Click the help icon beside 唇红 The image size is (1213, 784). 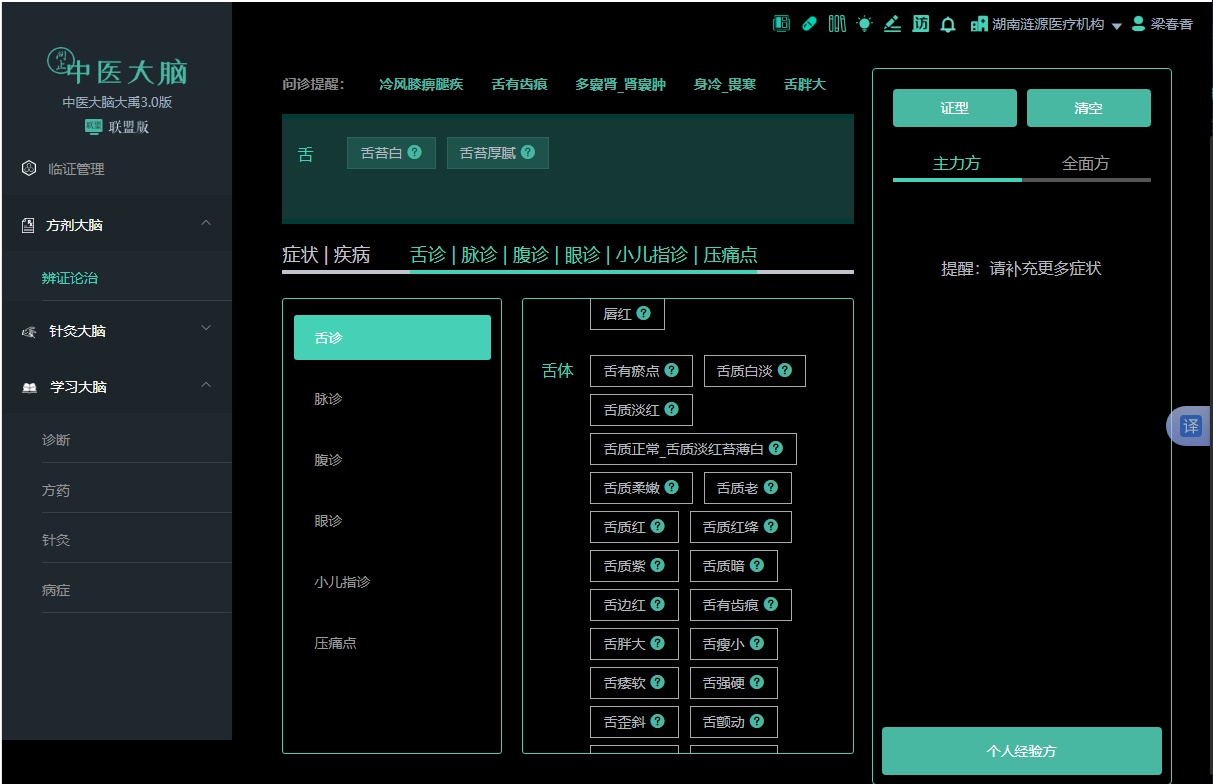[x=643, y=313]
